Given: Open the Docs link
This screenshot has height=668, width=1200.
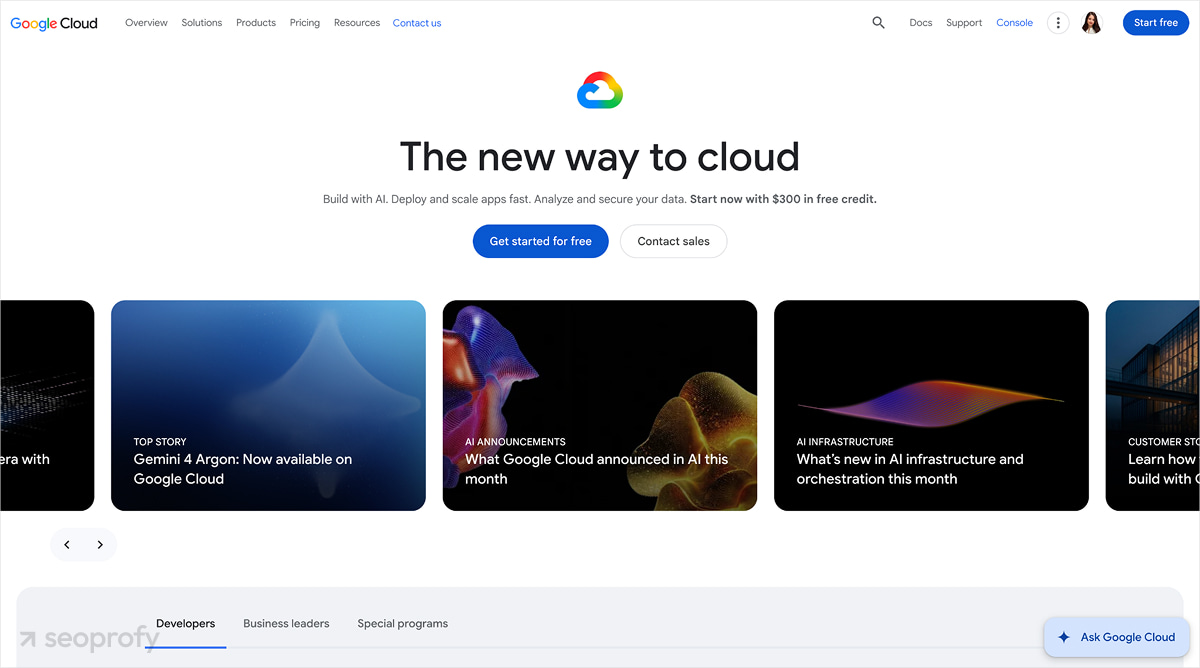Looking at the screenshot, I should coord(921,23).
